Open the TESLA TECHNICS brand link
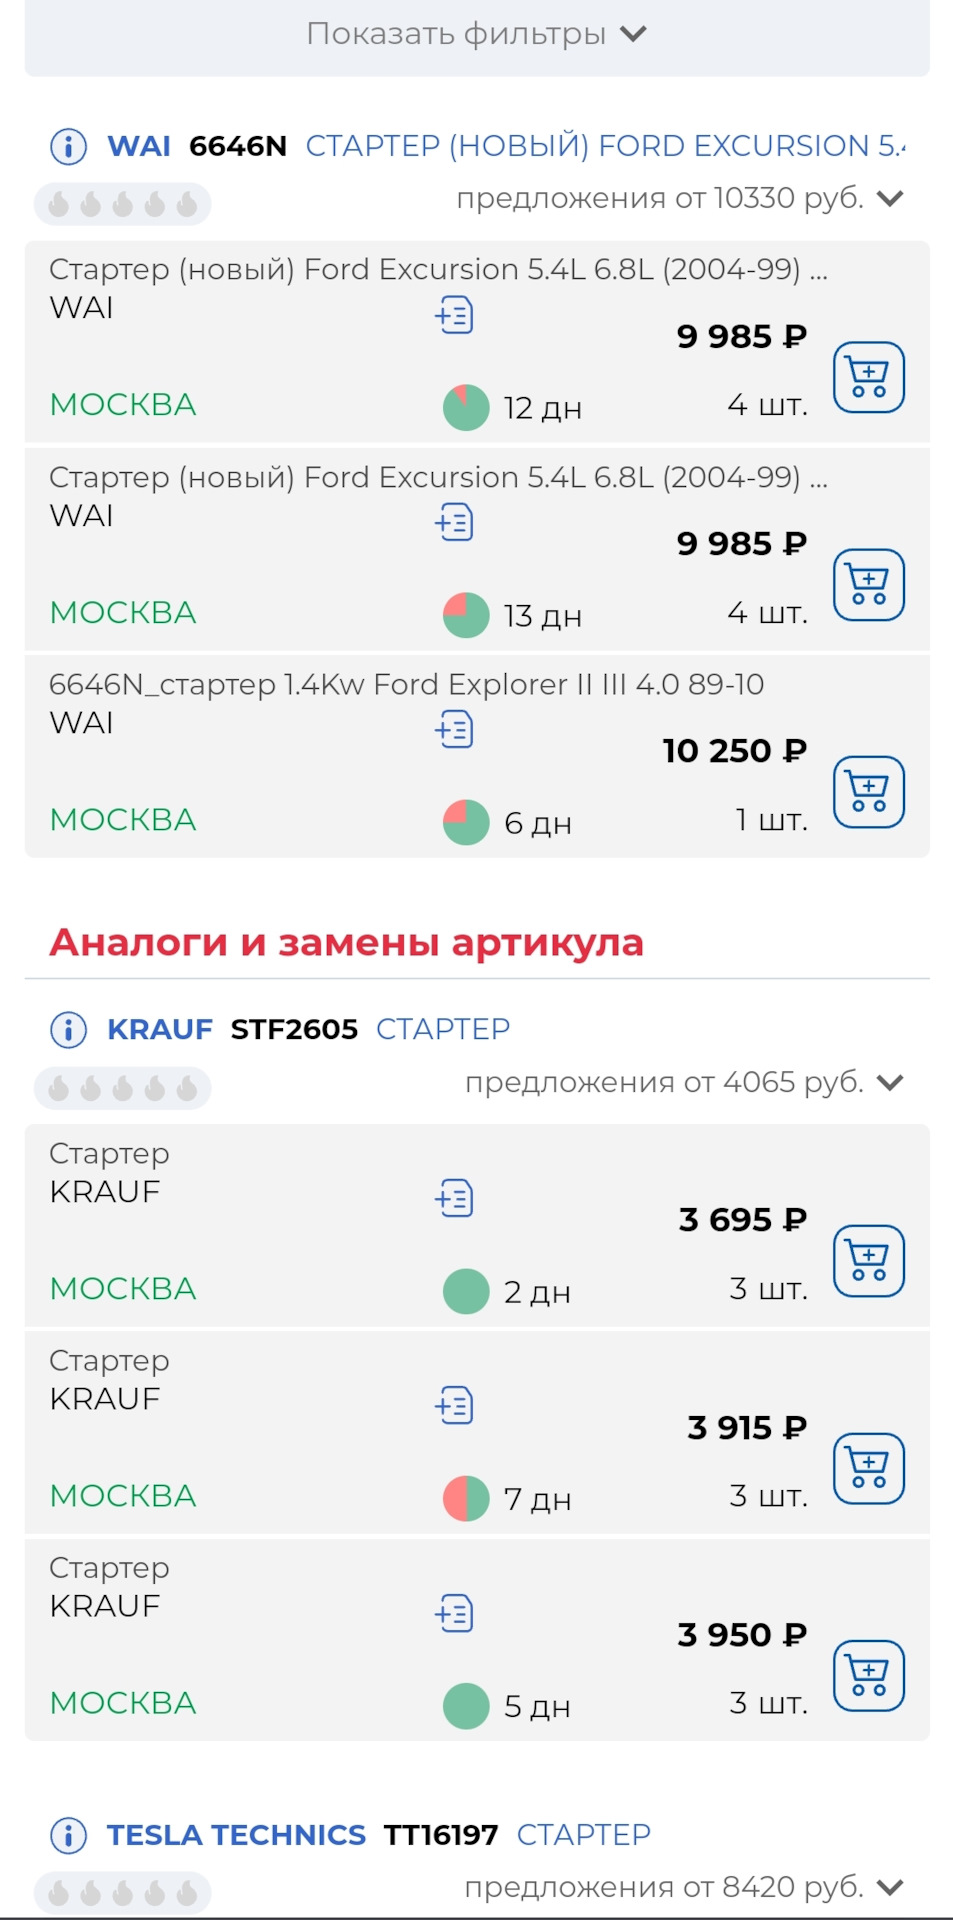This screenshot has width=953, height=1920. [236, 1835]
